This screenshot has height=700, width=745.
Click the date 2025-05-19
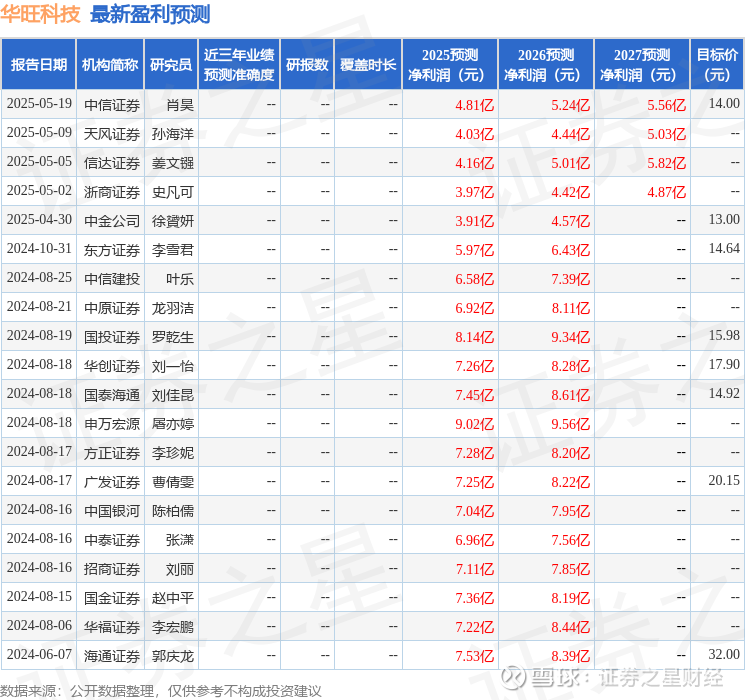point(39,104)
